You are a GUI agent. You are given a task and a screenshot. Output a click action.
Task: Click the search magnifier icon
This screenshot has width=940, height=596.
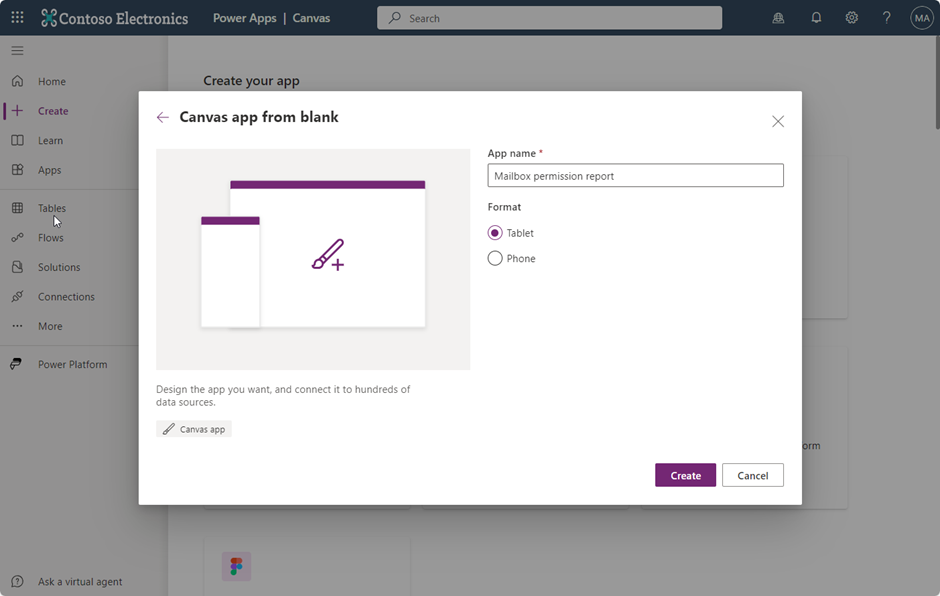394,18
